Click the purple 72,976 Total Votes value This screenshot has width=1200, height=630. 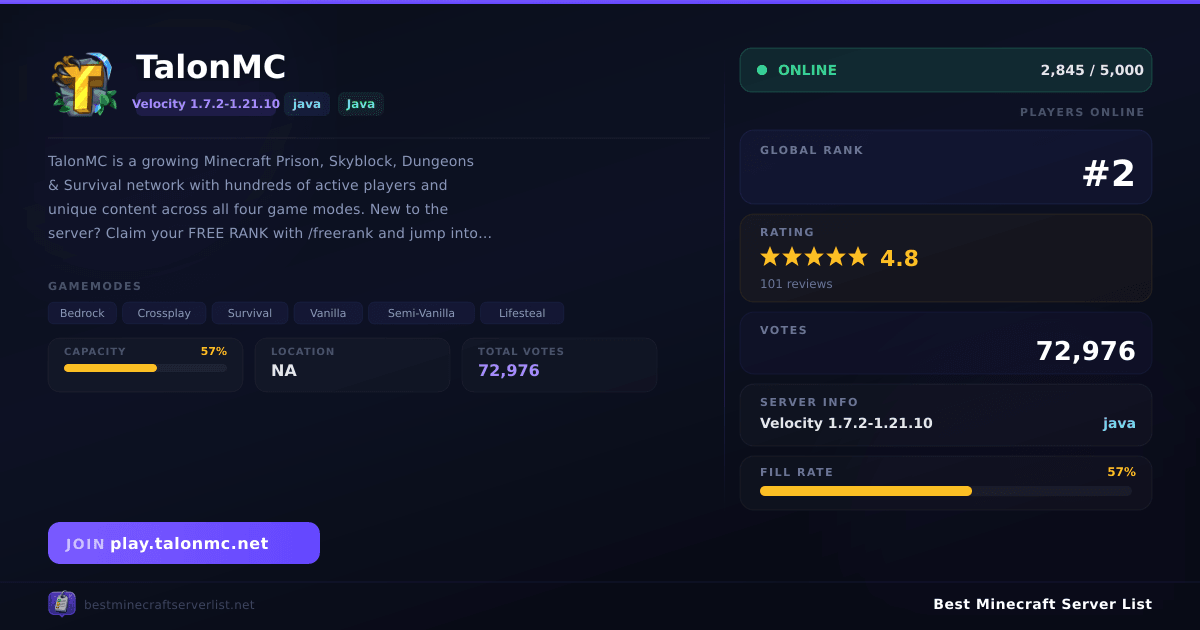coord(509,371)
